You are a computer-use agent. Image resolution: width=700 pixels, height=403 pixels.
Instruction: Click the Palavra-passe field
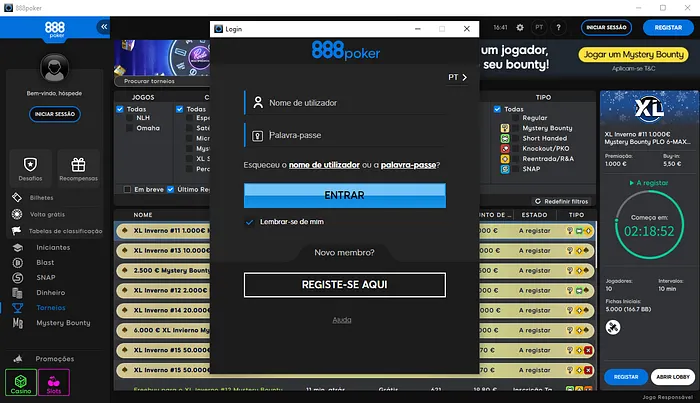345,135
